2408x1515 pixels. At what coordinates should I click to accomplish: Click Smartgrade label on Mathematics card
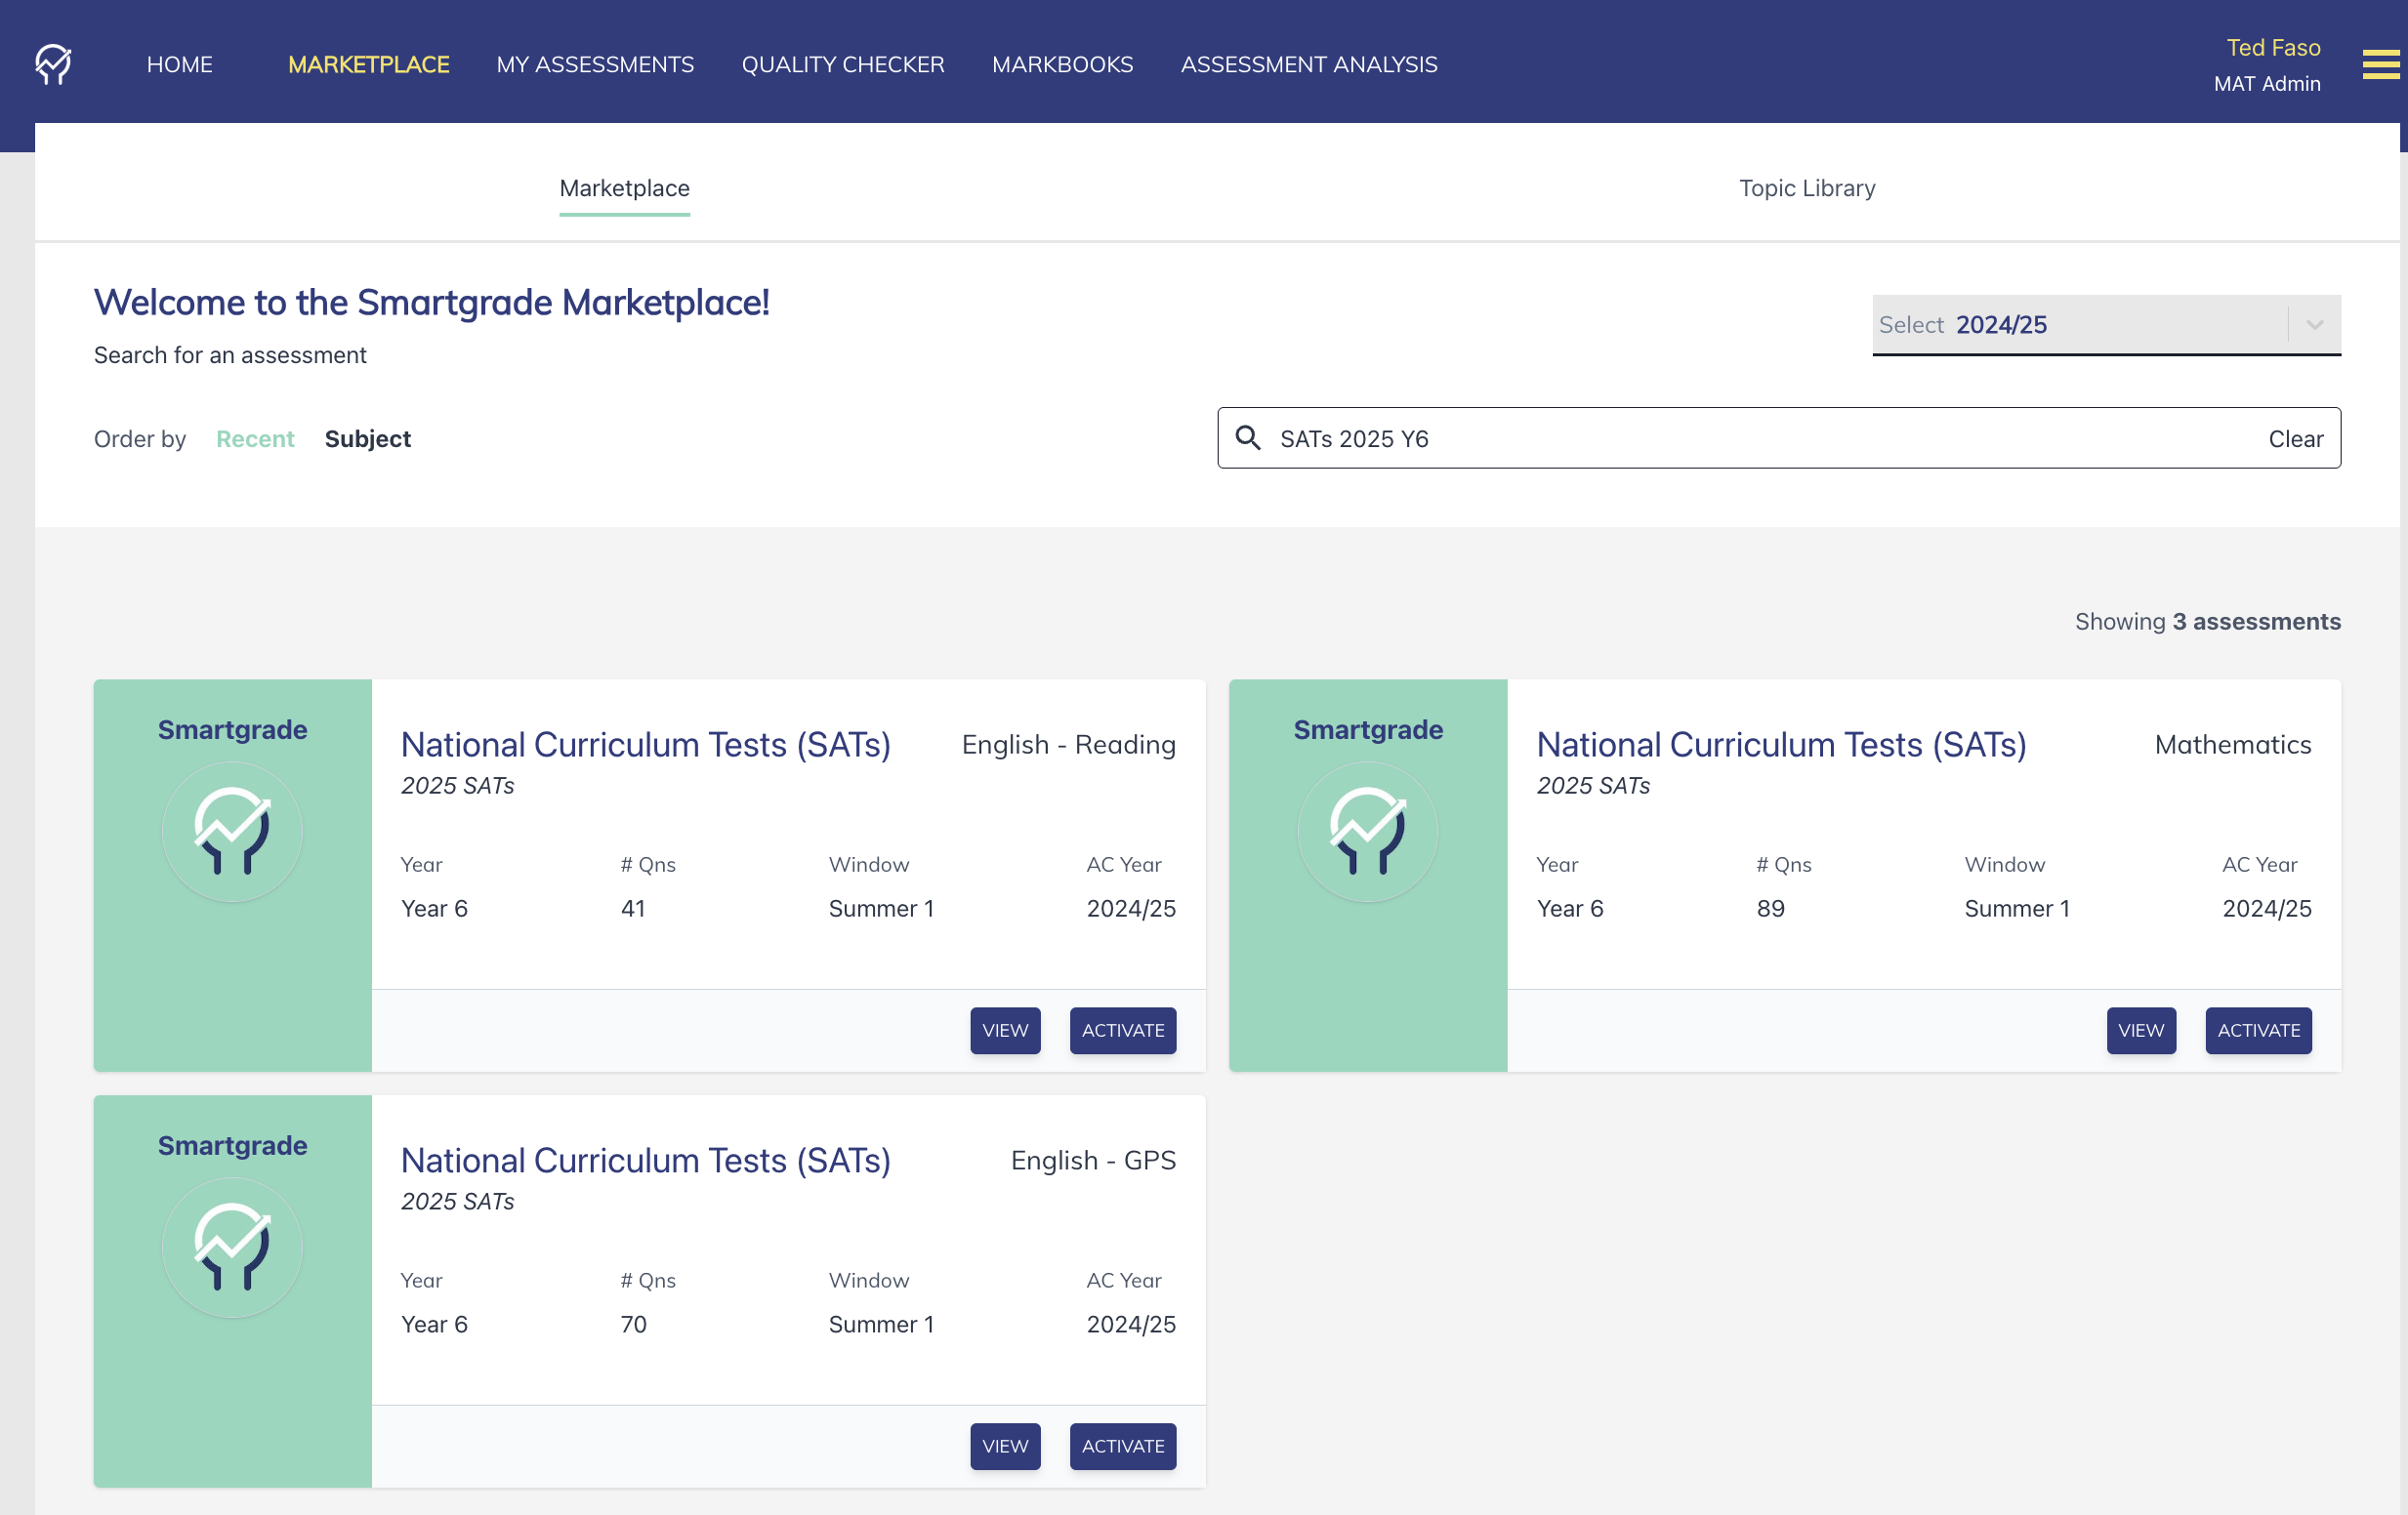pyautogui.click(x=1367, y=729)
